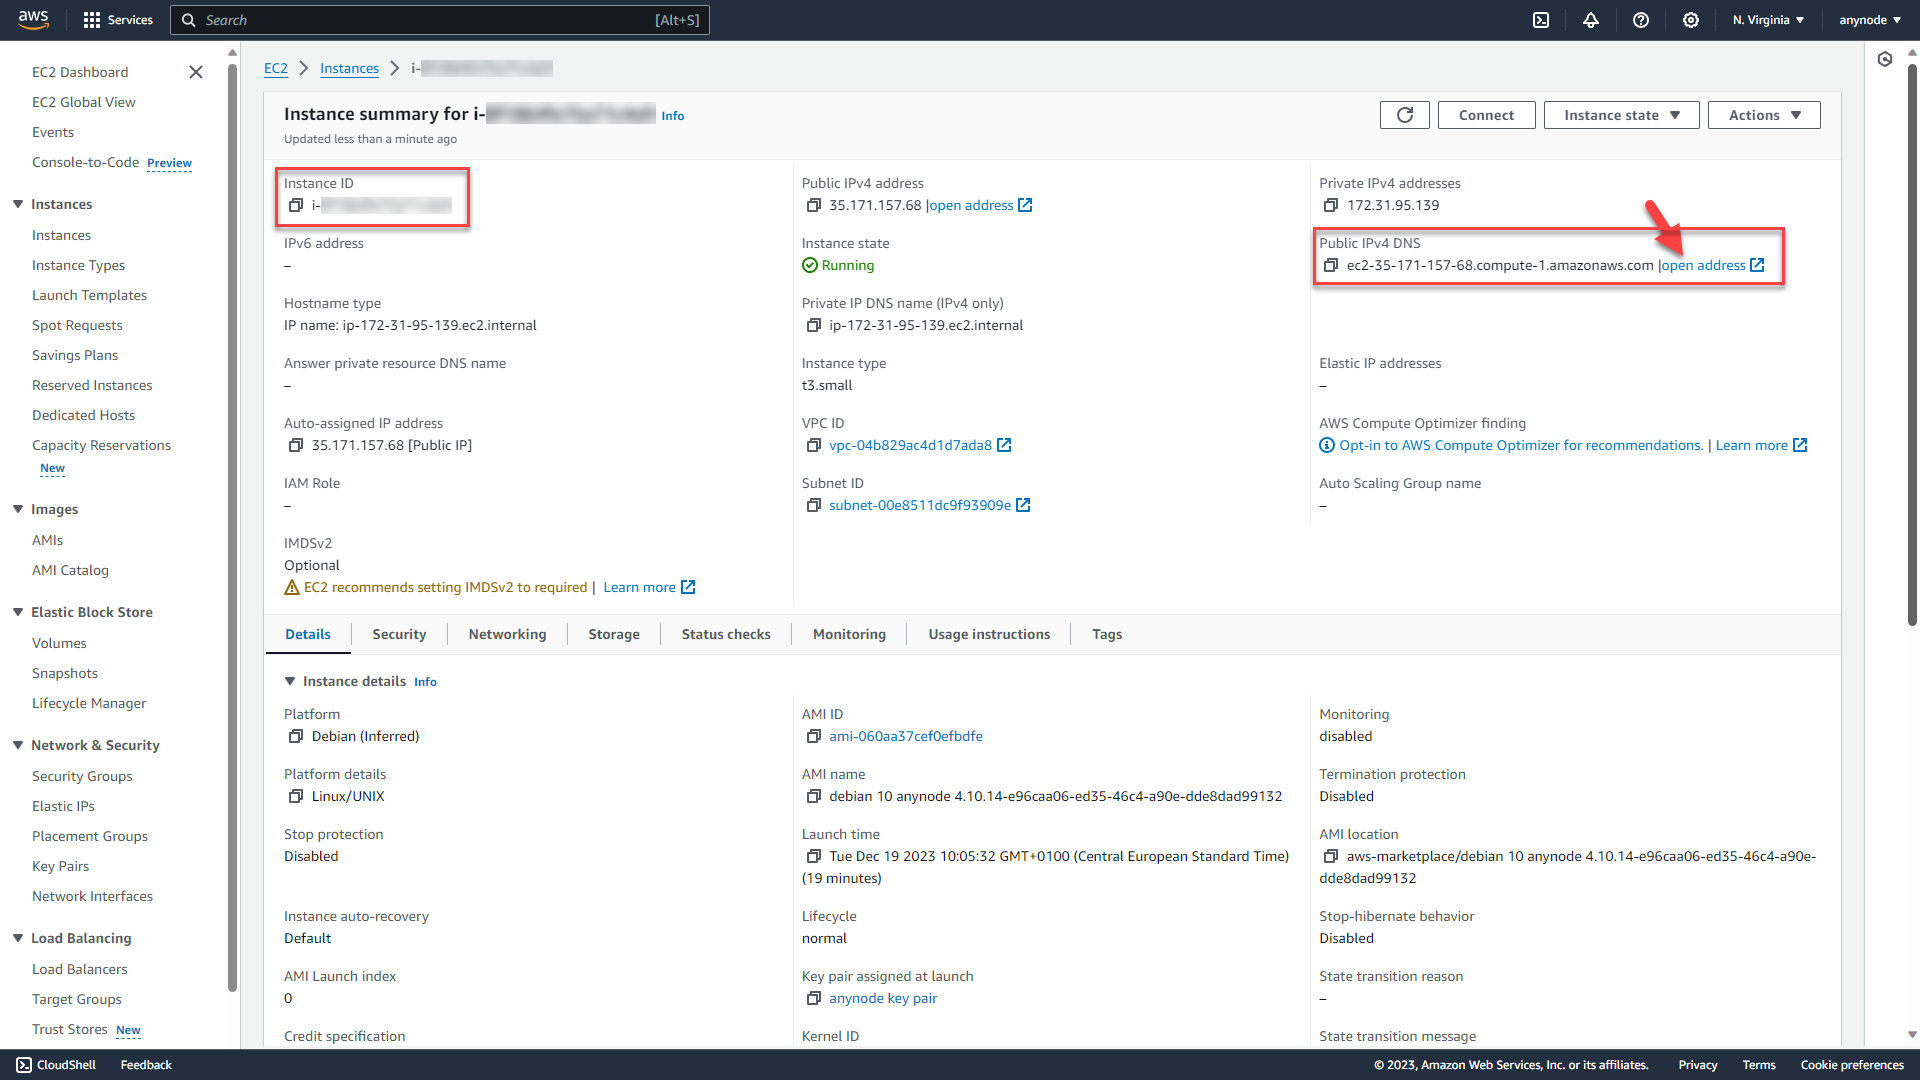Collapse the Instance details section
The image size is (1920, 1080).
(290, 681)
